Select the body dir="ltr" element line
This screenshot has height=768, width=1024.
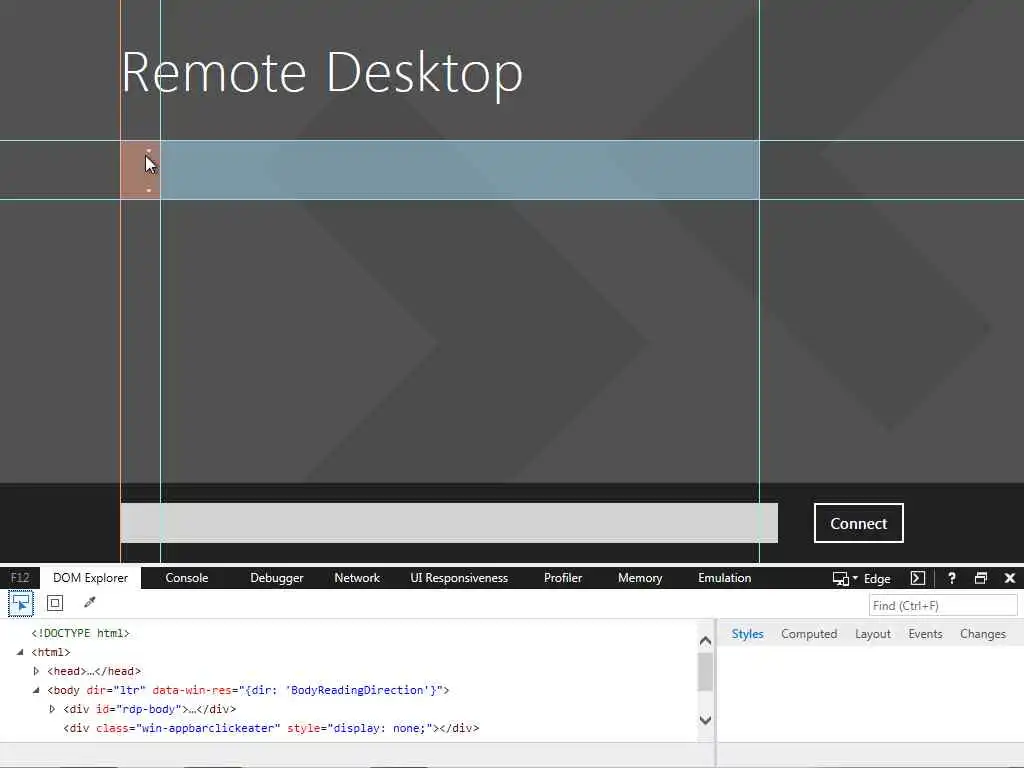(248, 690)
